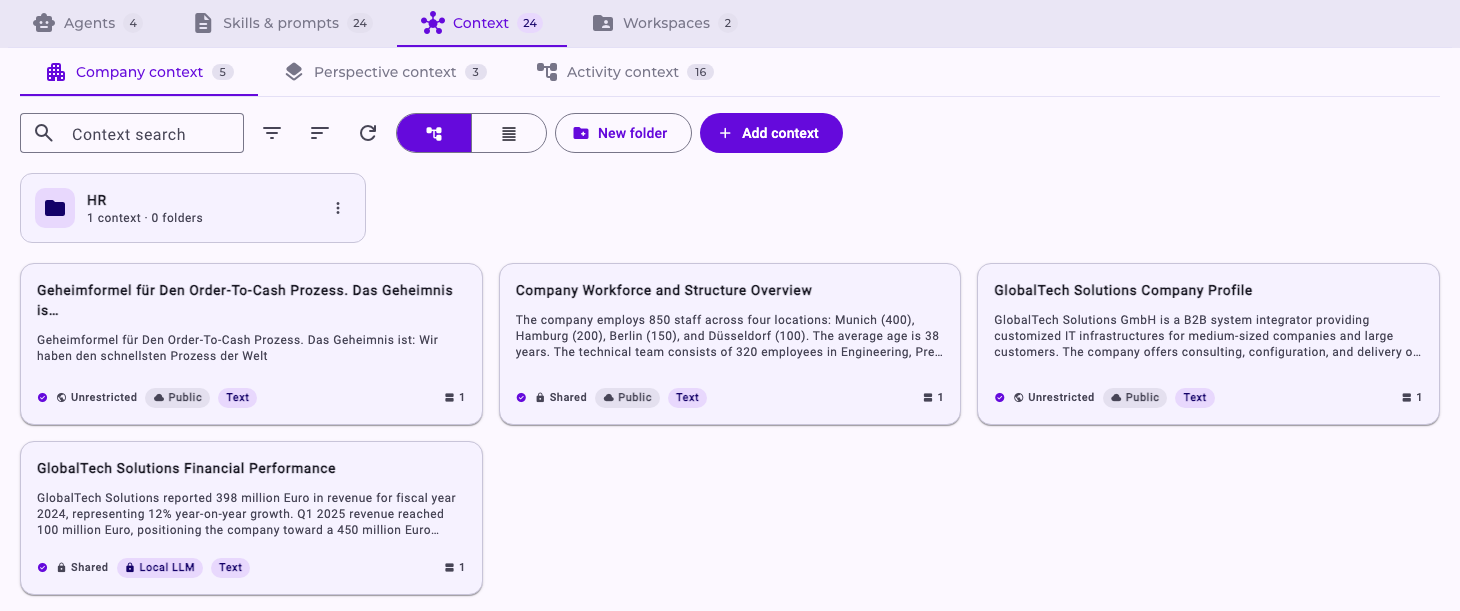Refresh the context list

click(x=368, y=133)
